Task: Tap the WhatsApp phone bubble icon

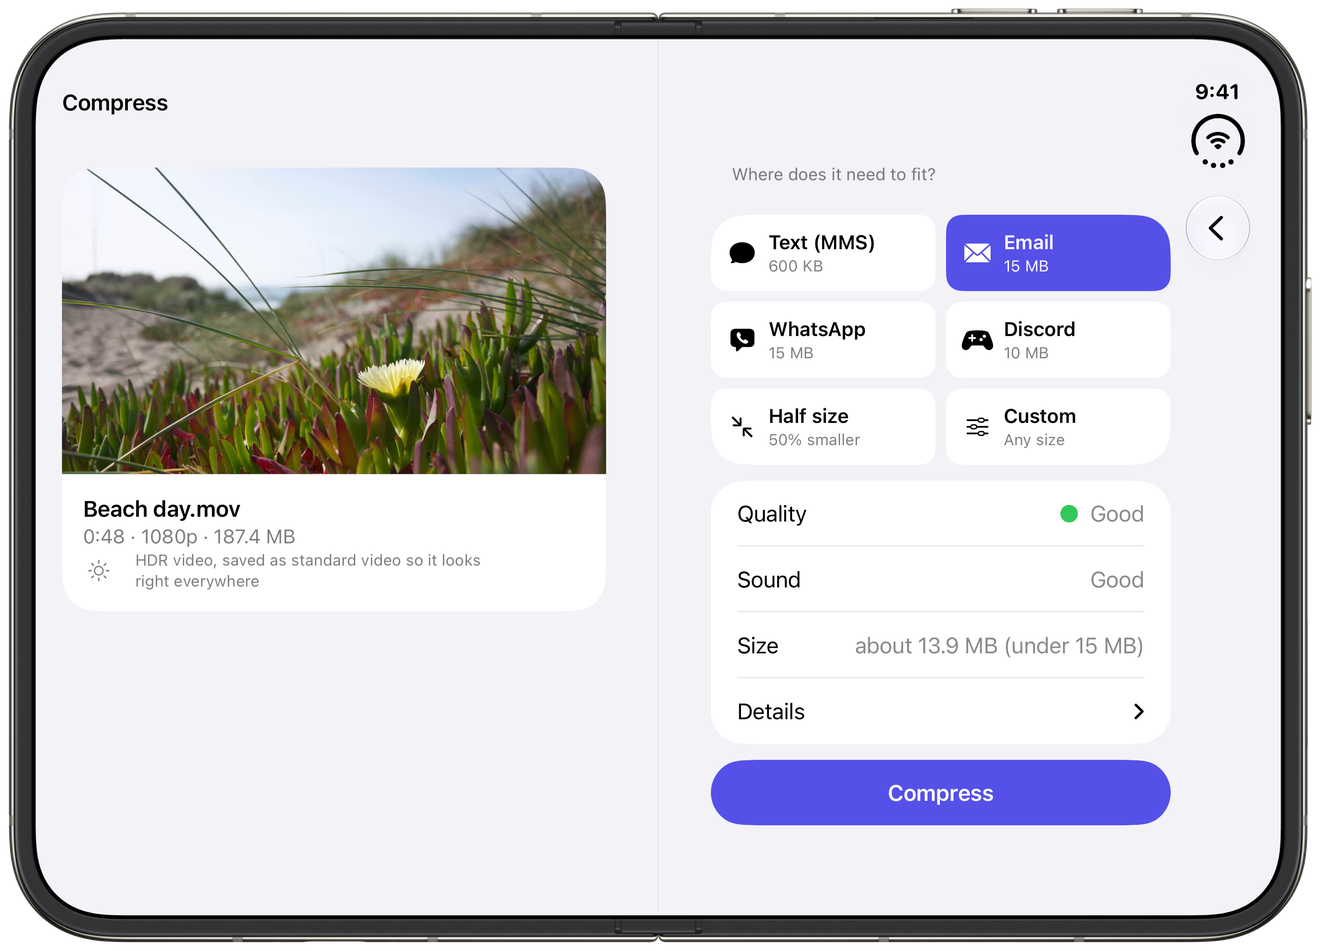Action: click(742, 340)
